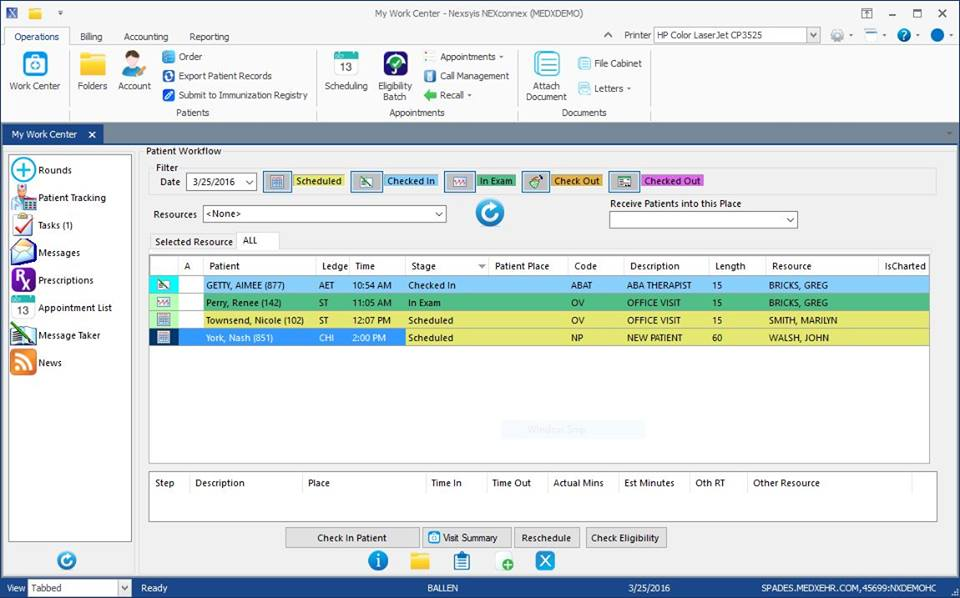960x598 pixels.
Task: Click the blue patient info icon at bottom
Action: click(x=378, y=561)
